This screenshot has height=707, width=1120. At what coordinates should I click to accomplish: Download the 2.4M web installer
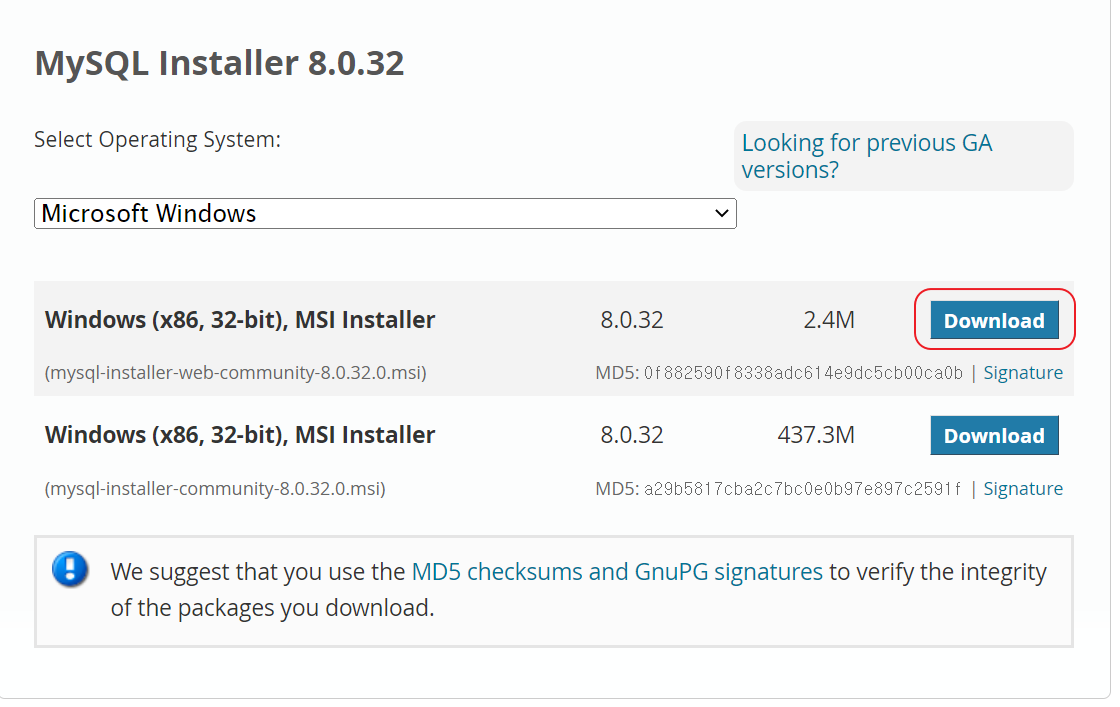(994, 320)
